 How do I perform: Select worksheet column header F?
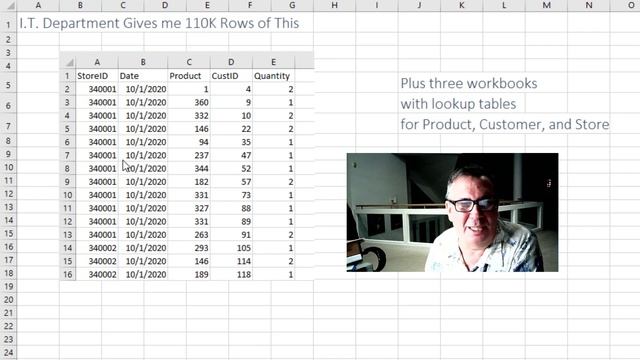click(x=250, y=5)
